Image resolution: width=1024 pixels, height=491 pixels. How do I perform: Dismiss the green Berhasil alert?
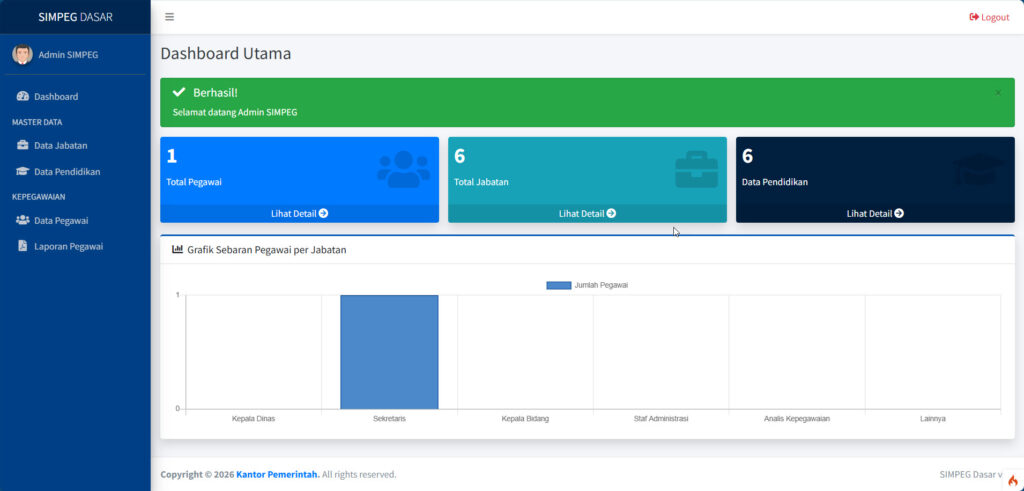coord(997,93)
